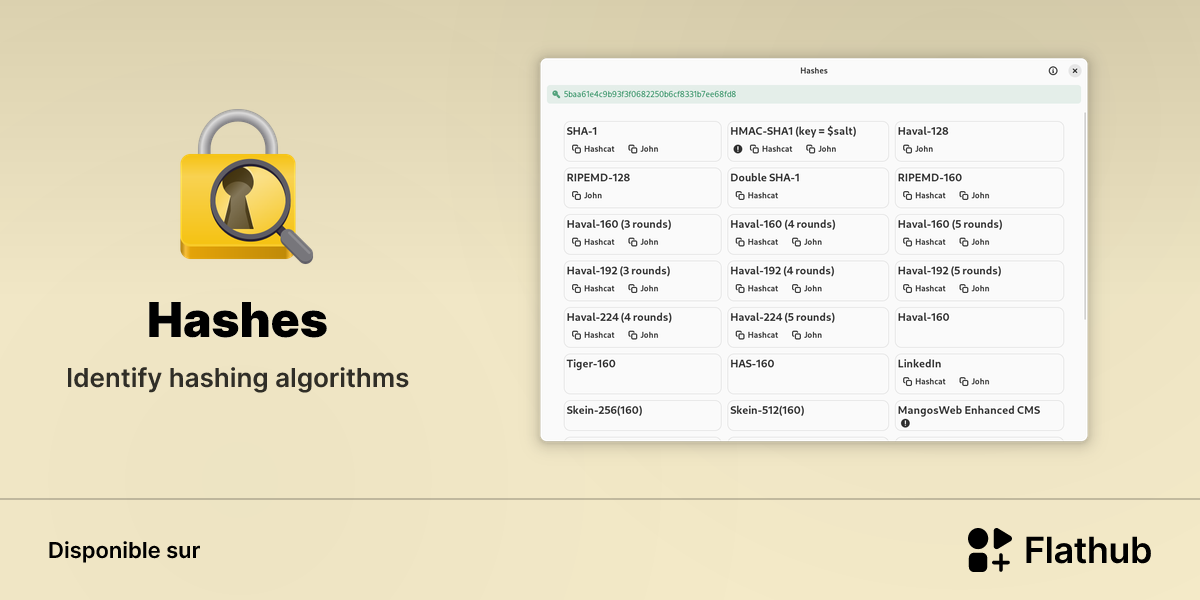Click the About info icon in the headerbar
The height and width of the screenshot is (600, 1200).
click(x=1053, y=71)
